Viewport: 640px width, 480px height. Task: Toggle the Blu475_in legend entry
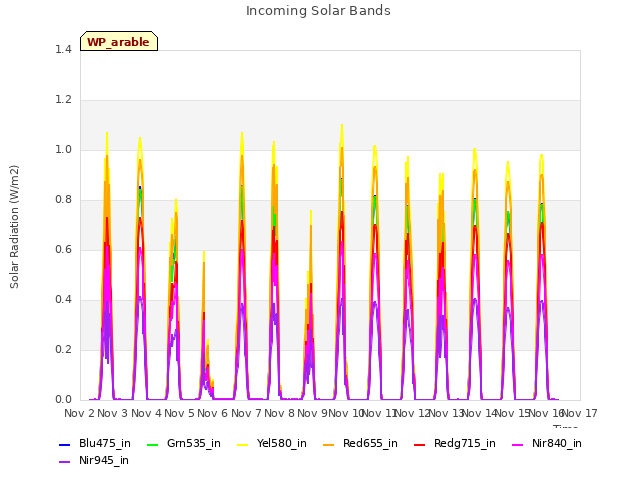95,444
